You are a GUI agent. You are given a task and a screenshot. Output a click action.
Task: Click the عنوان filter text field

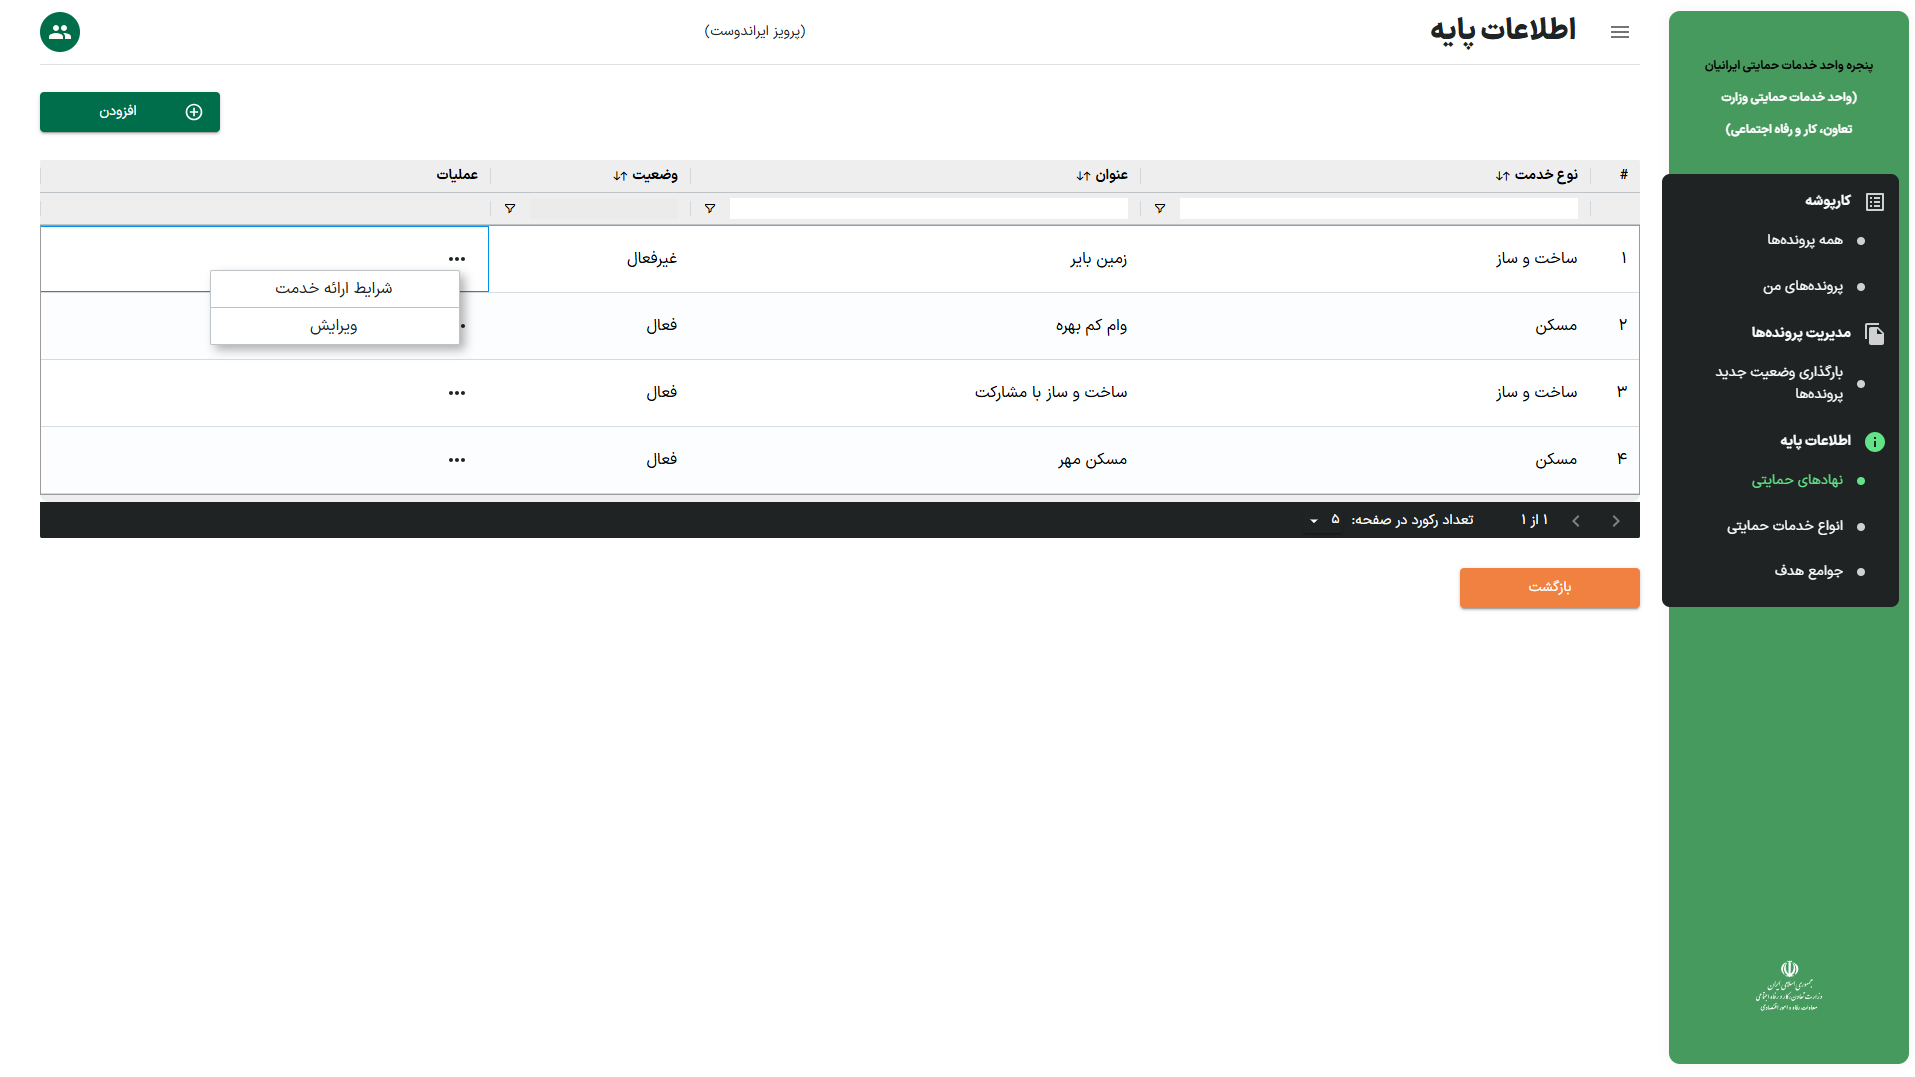pos(928,209)
